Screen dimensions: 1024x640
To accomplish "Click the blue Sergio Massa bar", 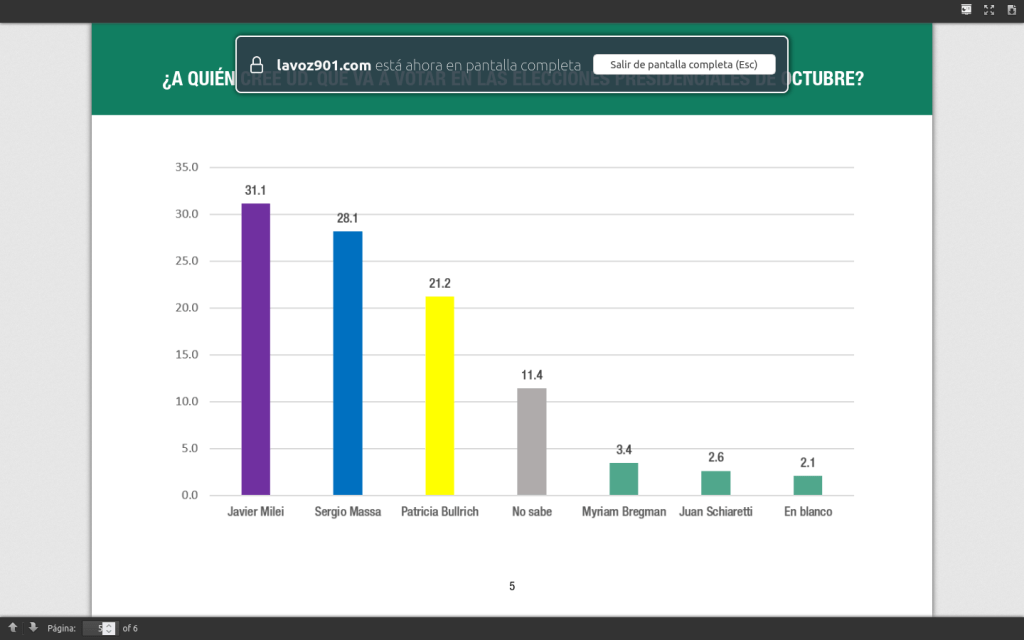I will click(348, 363).
